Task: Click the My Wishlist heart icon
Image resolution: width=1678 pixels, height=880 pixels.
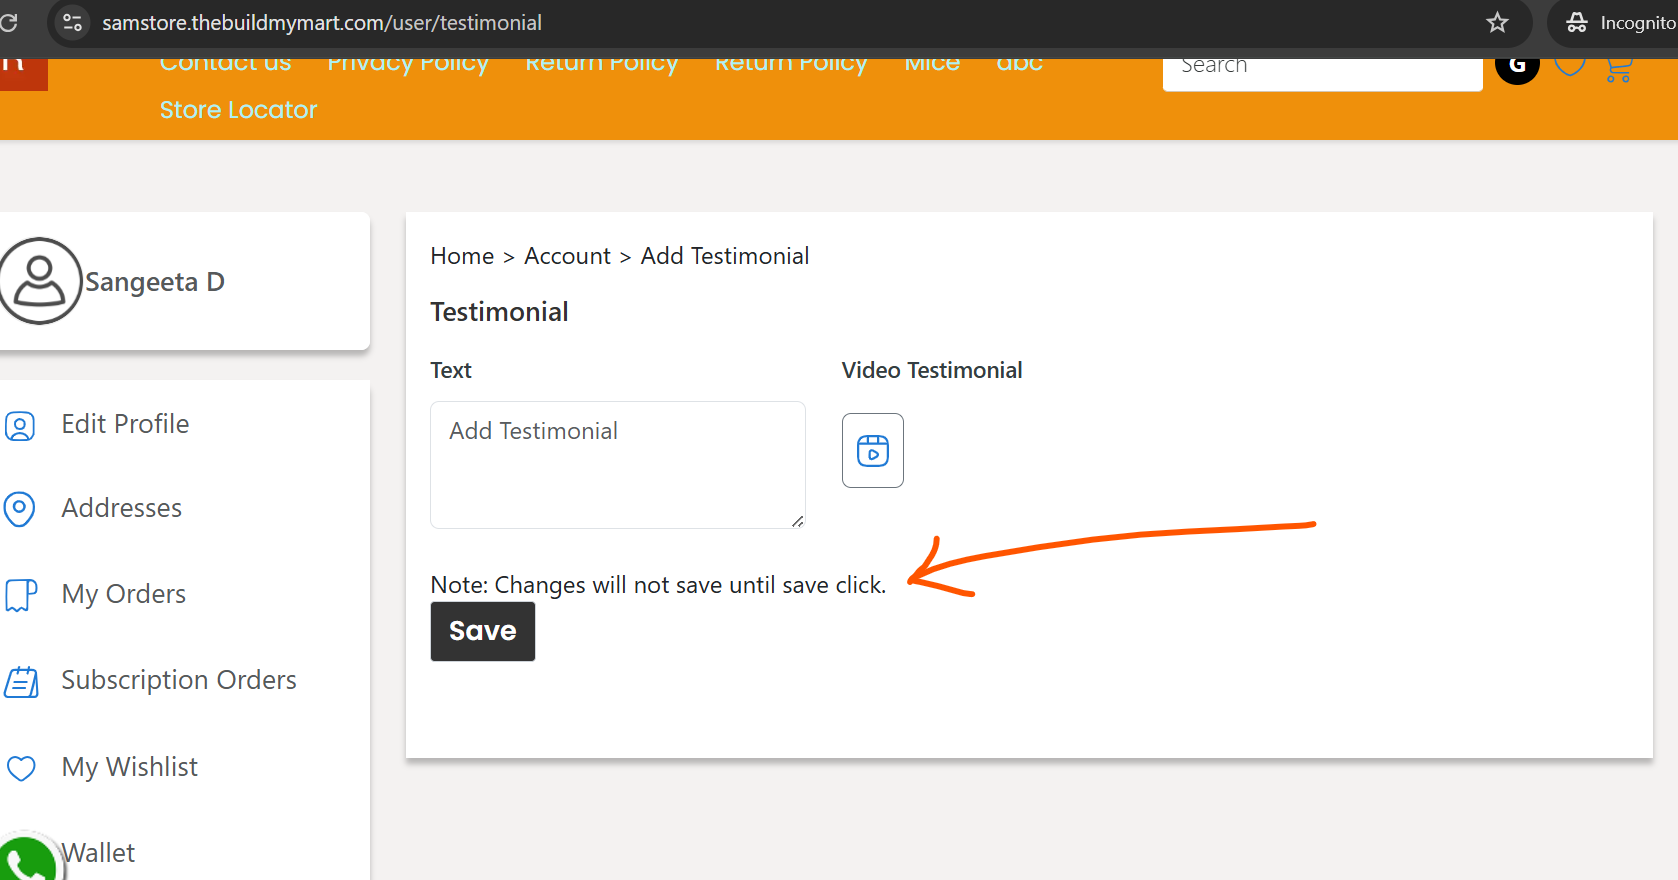Action: click(x=21, y=768)
